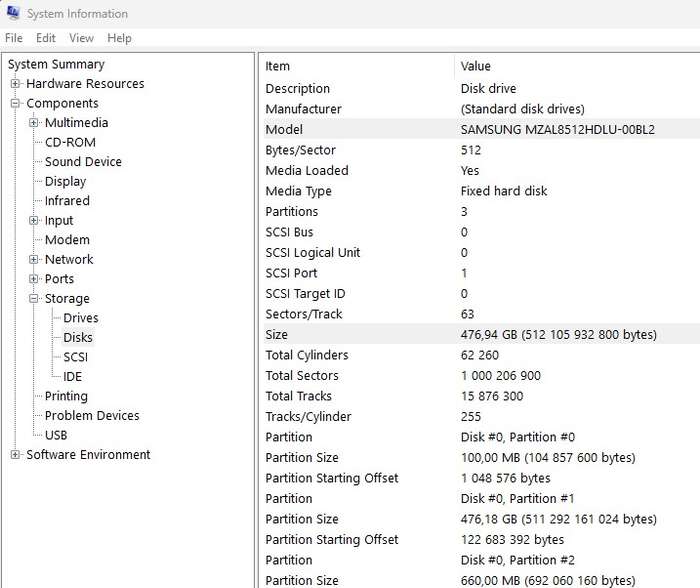Select the Tracks/Cylinder row
The image size is (700, 588).
(482, 417)
